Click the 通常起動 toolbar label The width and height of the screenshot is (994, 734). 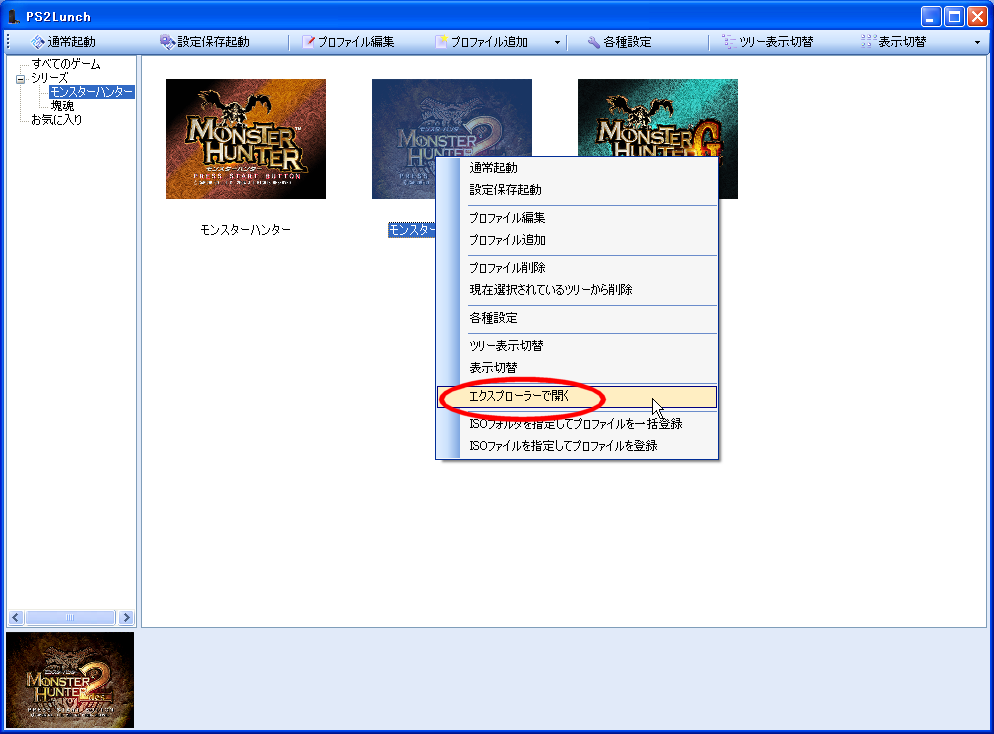tap(72, 42)
